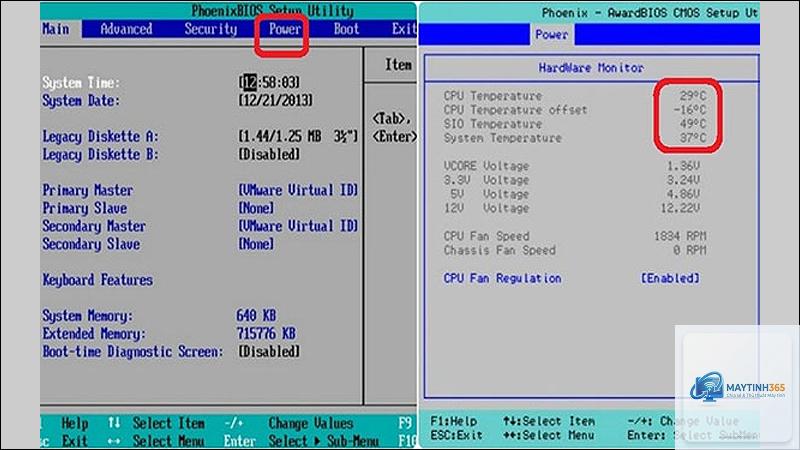Click the 3.24V voltage value
The width and height of the screenshot is (800, 450).
[x=683, y=180]
